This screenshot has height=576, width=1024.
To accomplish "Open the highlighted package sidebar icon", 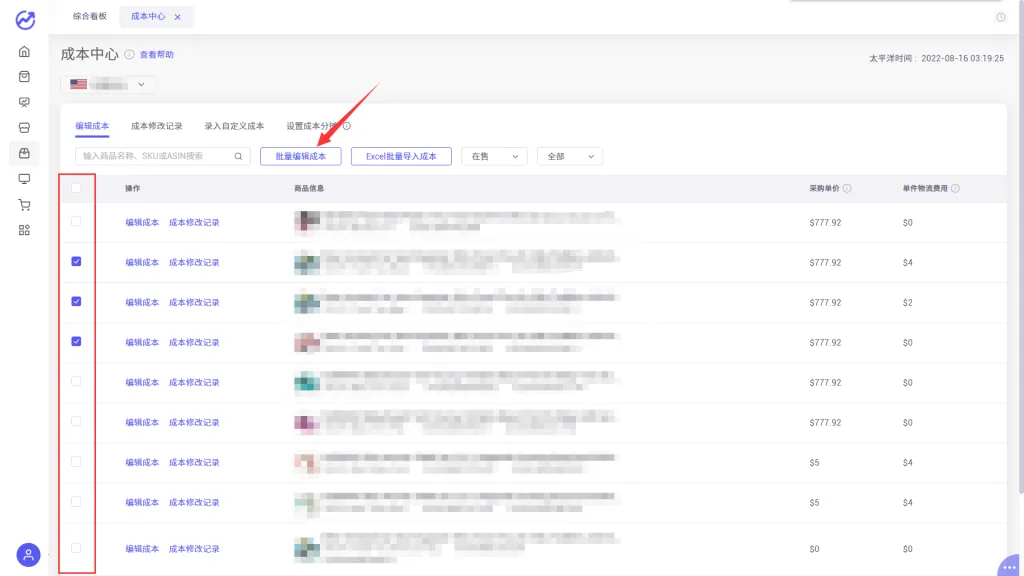I will pyautogui.click(x=24, y=153).
